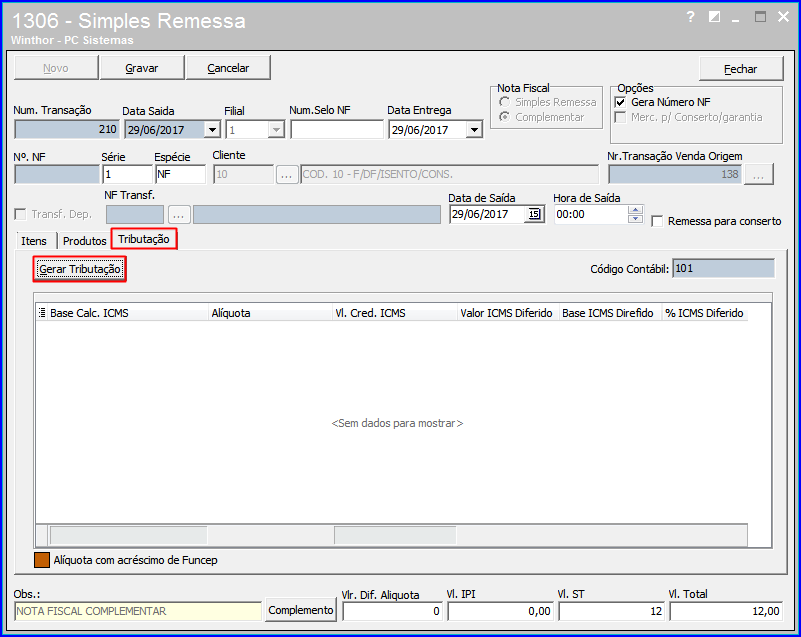Click the Hora de Saída time field

coord(592,215)
